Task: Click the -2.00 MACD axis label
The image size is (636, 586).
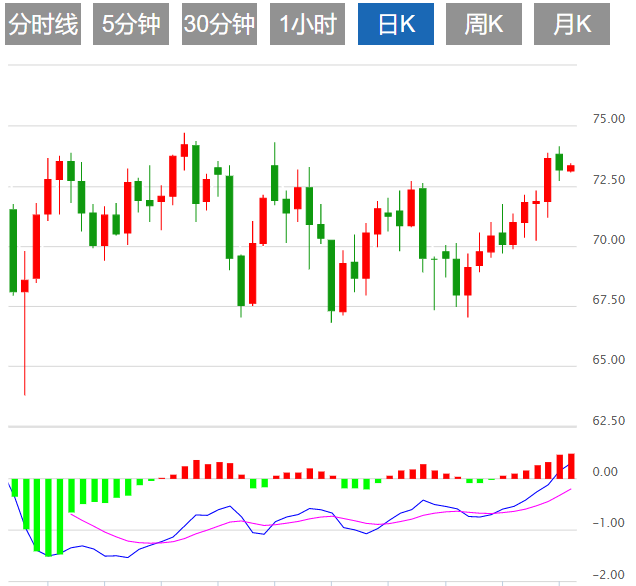Action: 609,575
